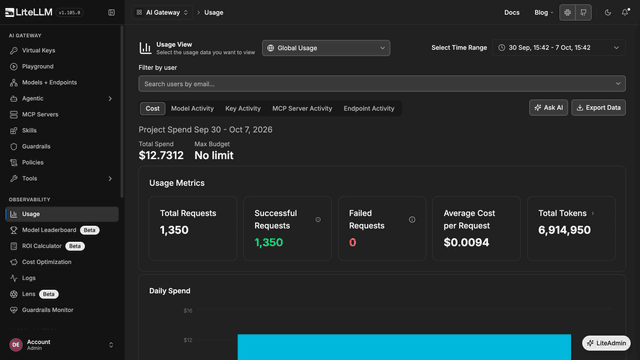
Task: Open the Model Leaderboard page
Action: [x=61, y=230]
